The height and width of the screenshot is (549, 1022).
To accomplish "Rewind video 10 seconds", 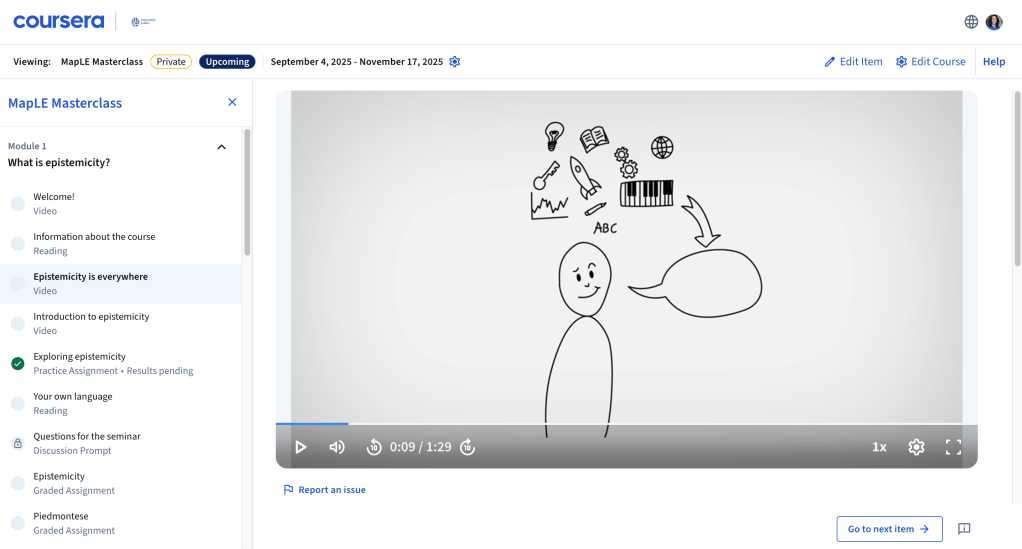I will [374, 447].
